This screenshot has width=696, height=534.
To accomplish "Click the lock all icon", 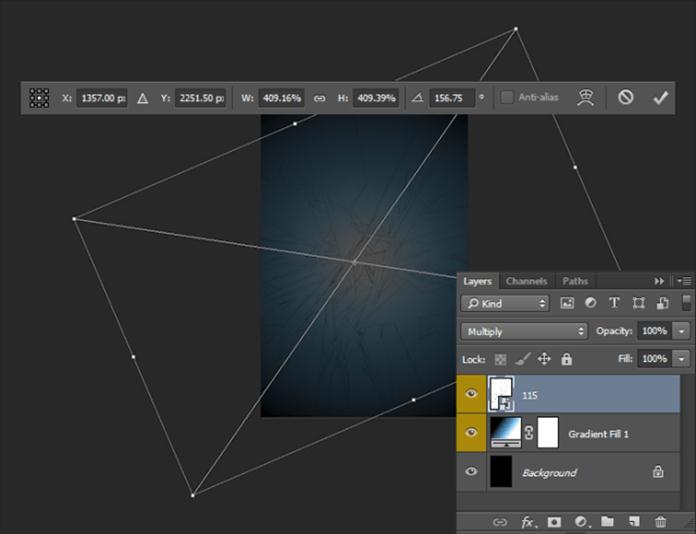I will [566, 358].
